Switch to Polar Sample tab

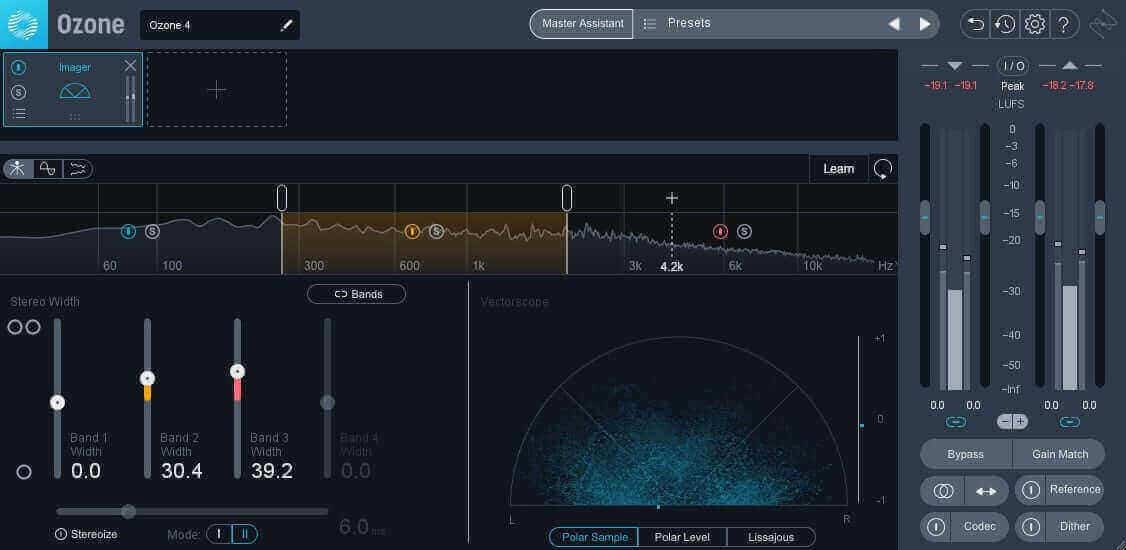tap(594, 537)
